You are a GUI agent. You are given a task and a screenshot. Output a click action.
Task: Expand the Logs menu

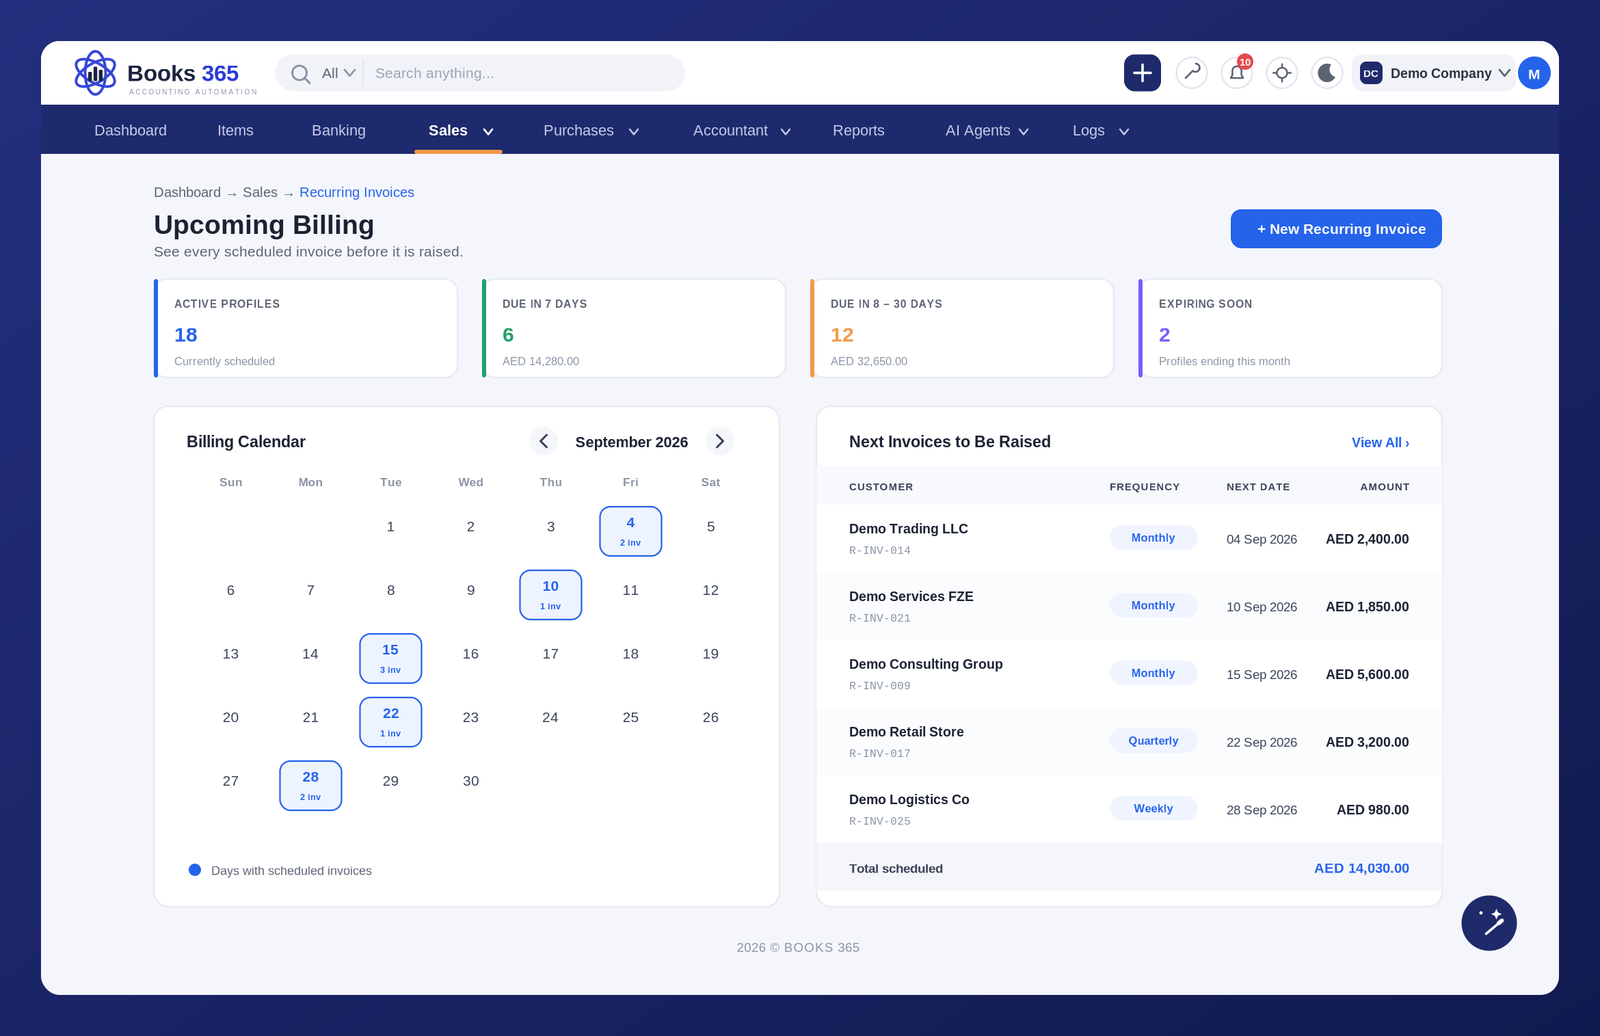point(1100,130)
